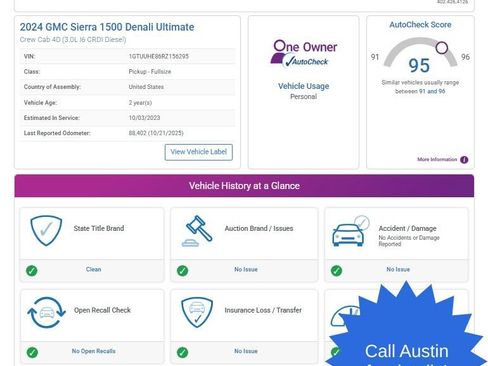
Task: Click the Open Recall Check arrows icon
Action: point(46,313)
